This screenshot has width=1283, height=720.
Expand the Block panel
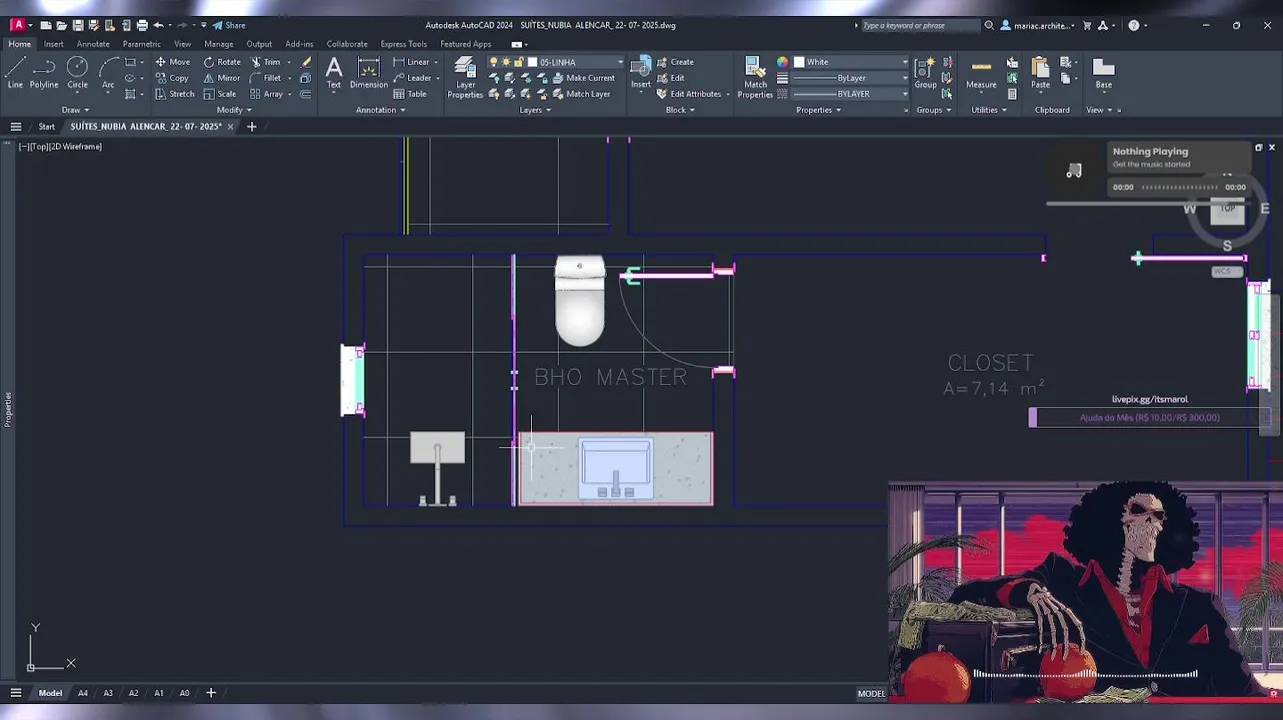tap(680, 110)
